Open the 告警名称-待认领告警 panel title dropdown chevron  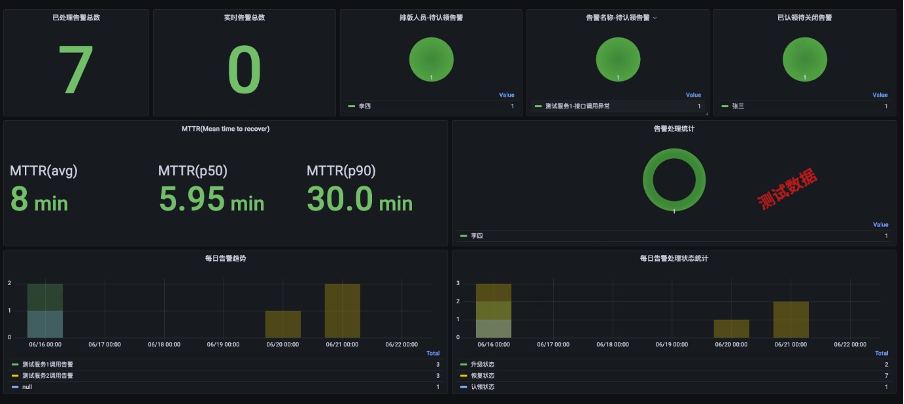(654, 18)
